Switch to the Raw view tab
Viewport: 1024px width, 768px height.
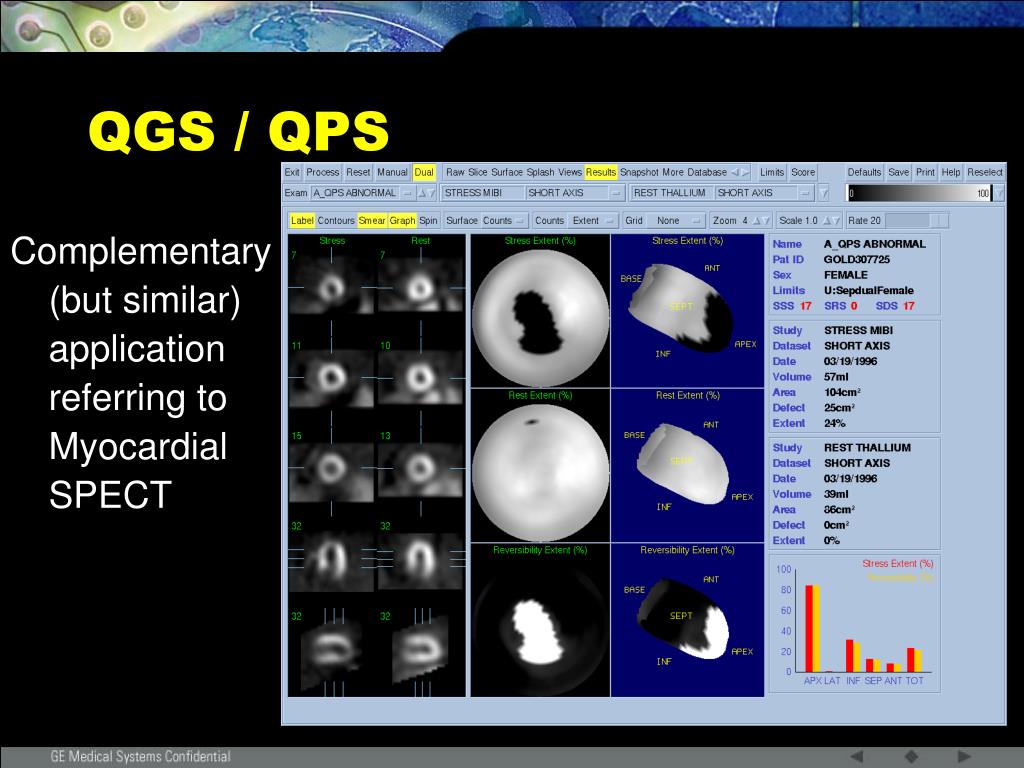point(455,172)
